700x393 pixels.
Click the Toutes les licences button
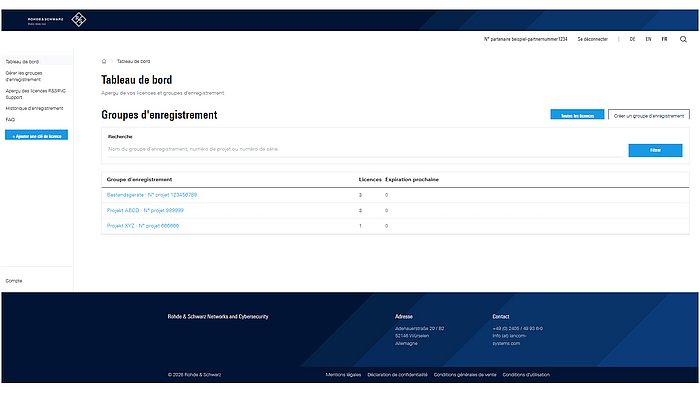(x=577, y=114)
